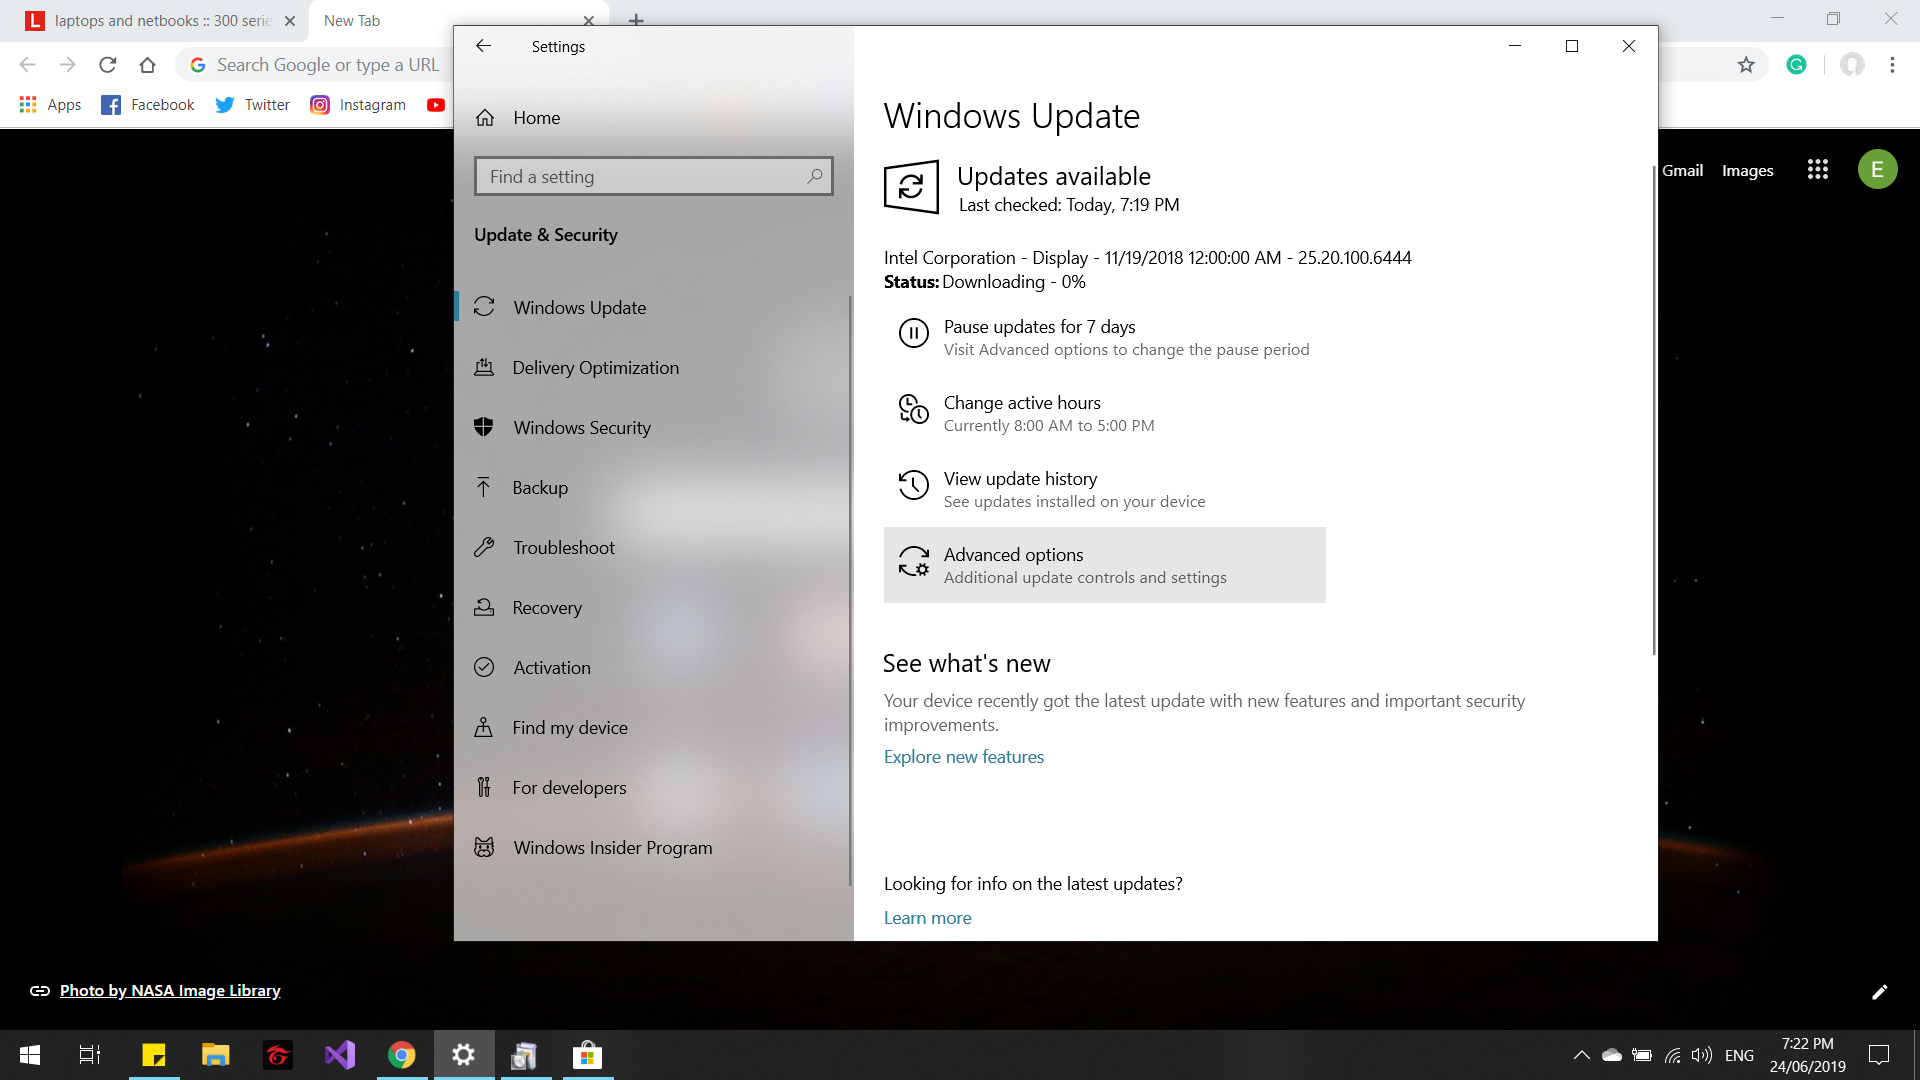Open Windows Security section
Screen dimensions: 1920x1080
581,428
